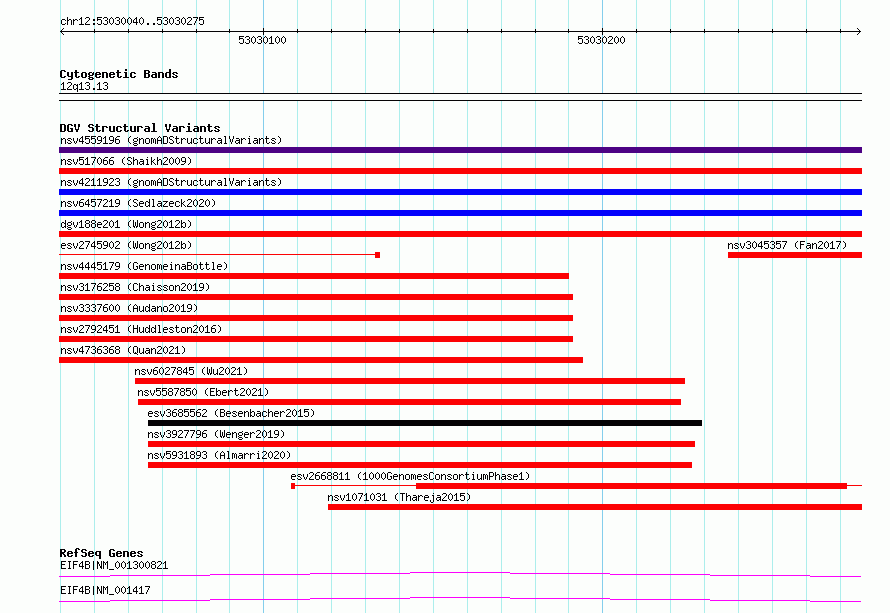Image resolution: width=890 pixels, height=613 pixels.
Task: Click the black esv3685562 variant bar
Action: (x=425, y=423)
